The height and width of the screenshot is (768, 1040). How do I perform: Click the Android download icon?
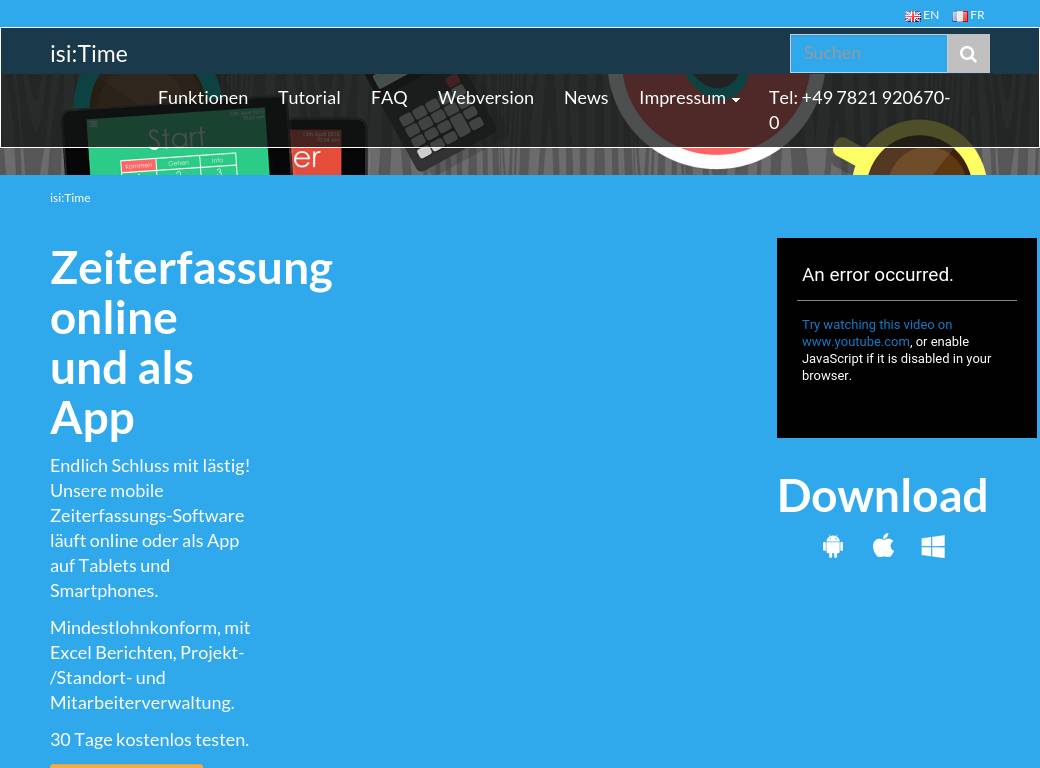pyautogui.click(x=832, y=546)
